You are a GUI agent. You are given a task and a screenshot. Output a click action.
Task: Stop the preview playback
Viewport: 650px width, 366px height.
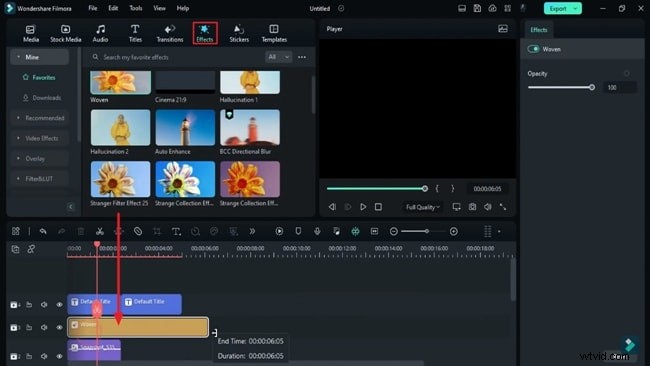[x=378, y=207]
